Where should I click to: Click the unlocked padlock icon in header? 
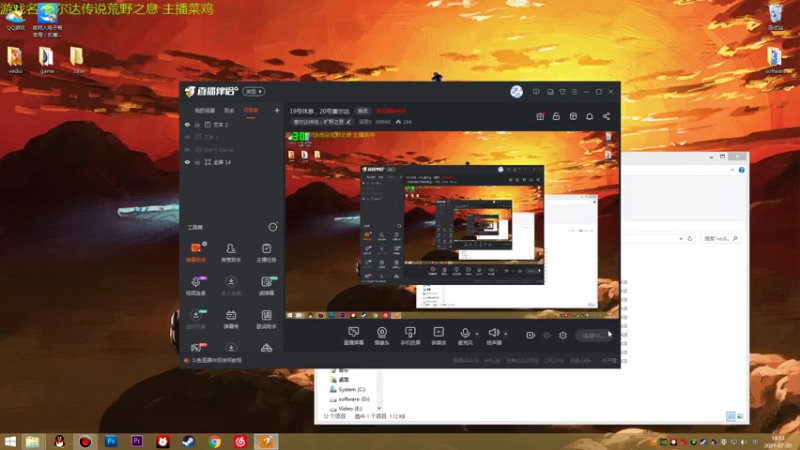[x=556, y=116]
